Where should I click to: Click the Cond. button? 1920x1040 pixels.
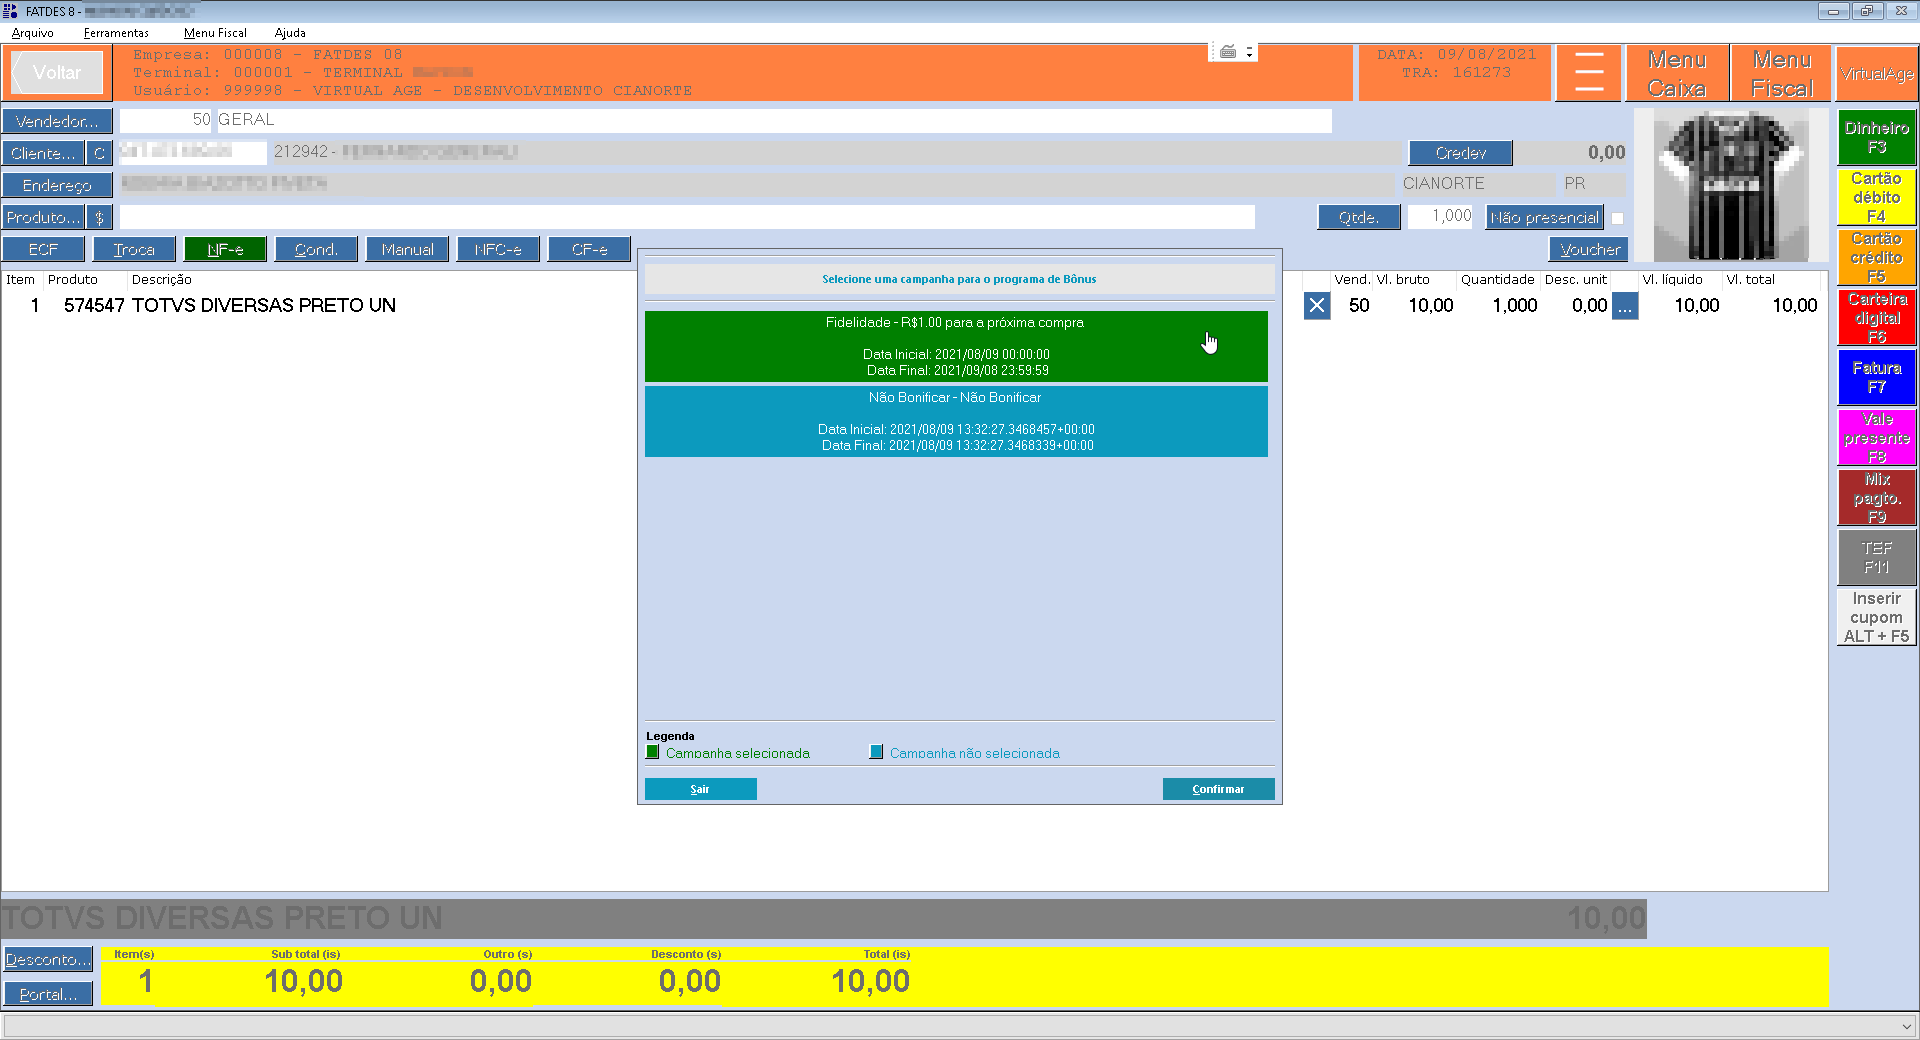[316, 249]
